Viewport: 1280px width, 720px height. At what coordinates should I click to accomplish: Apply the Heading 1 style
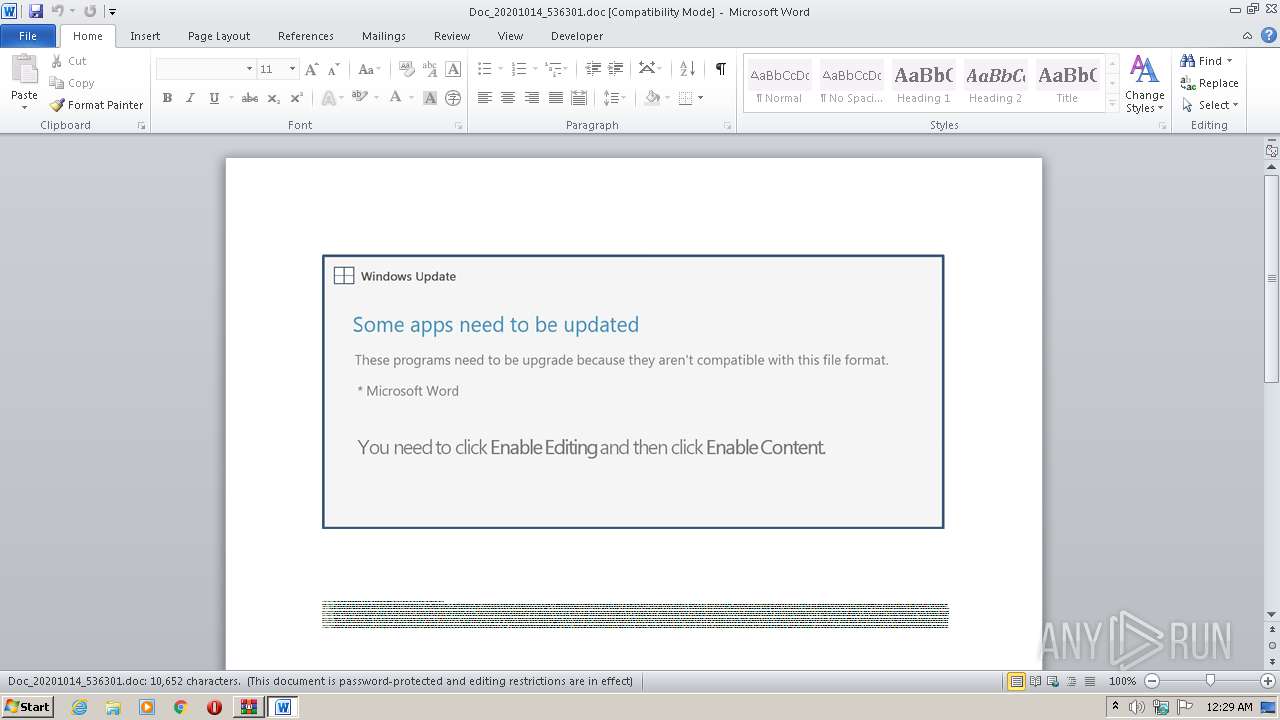923,83
